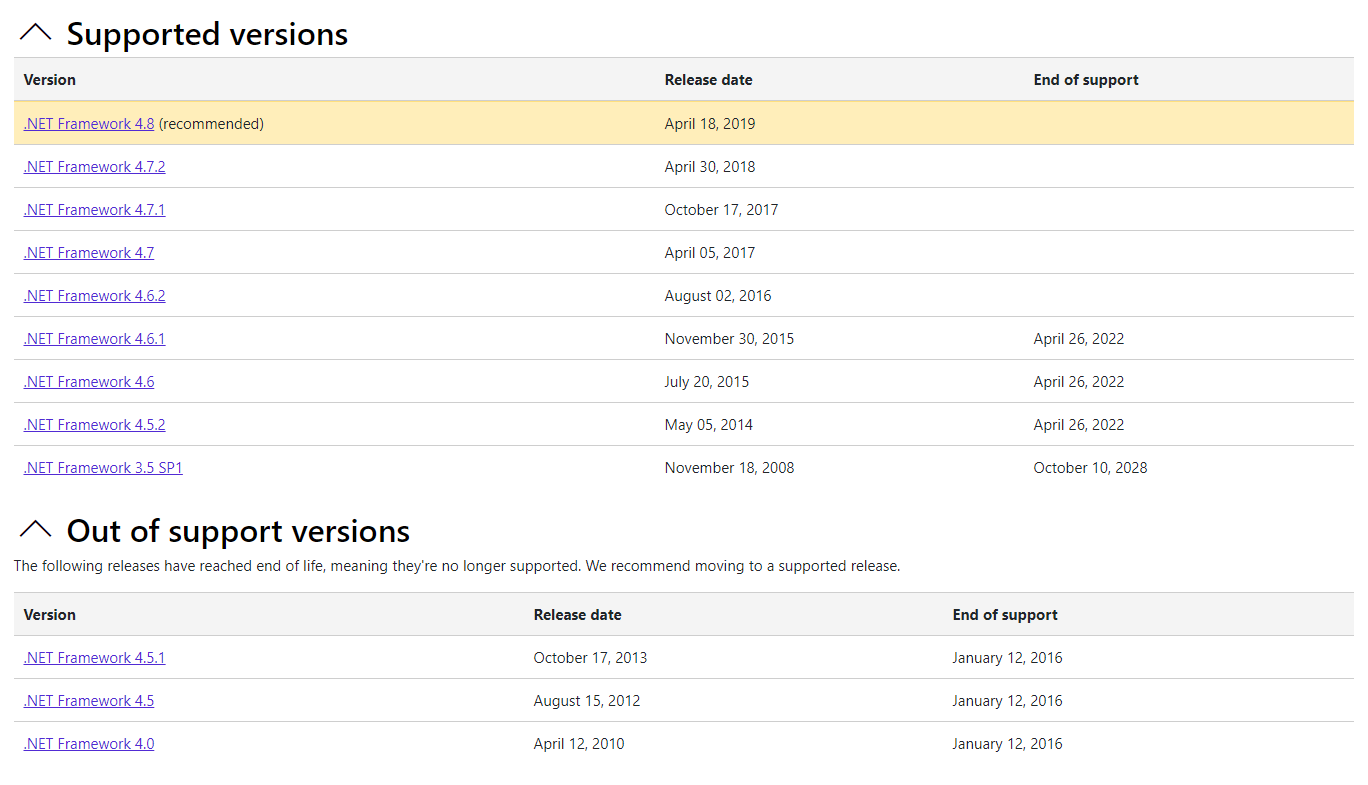Open the .NET Framework 4.7.1 link
1368x785 pixels.
(x=94, y=210)
